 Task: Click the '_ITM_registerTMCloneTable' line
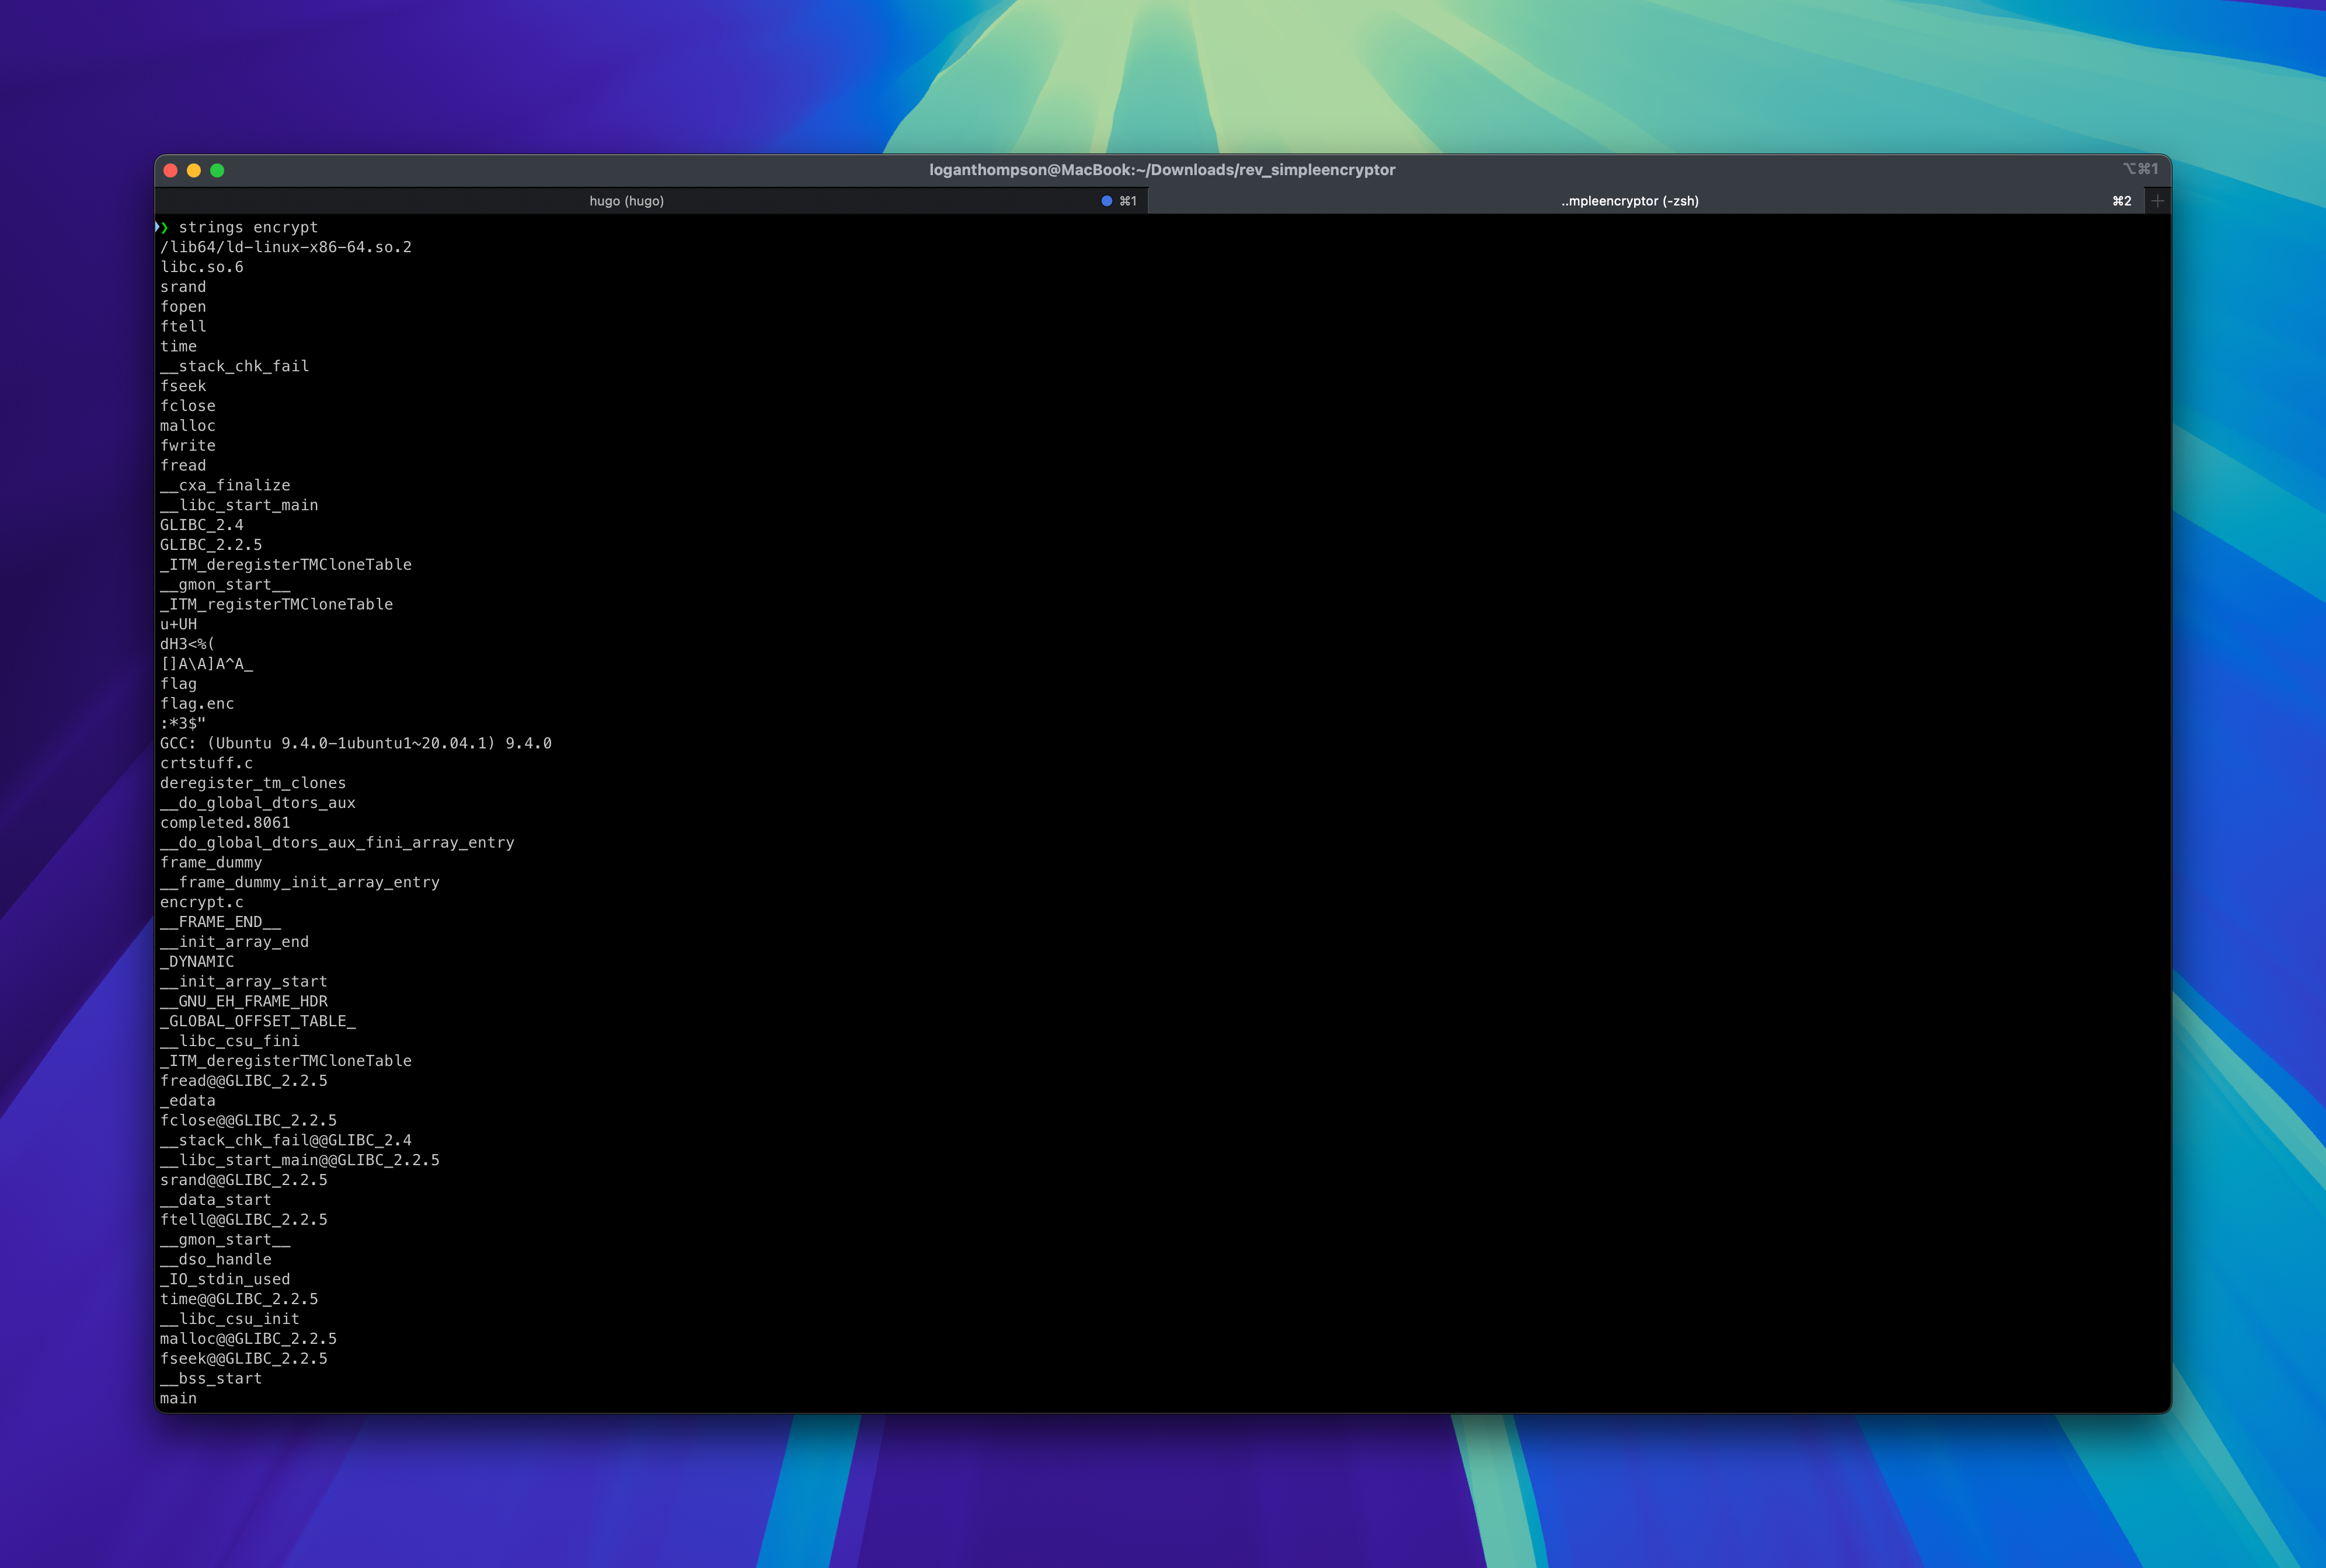pos(277,604)
